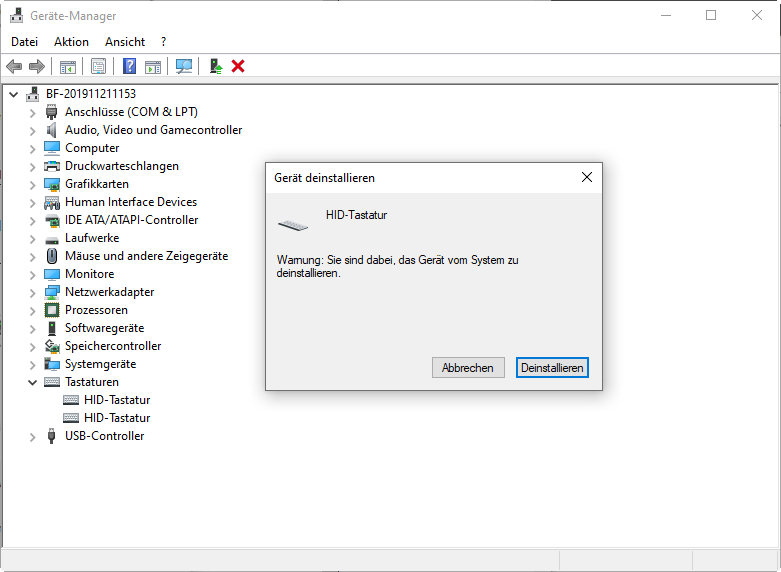Click the red X uninstall device icon

click(238, 66)
